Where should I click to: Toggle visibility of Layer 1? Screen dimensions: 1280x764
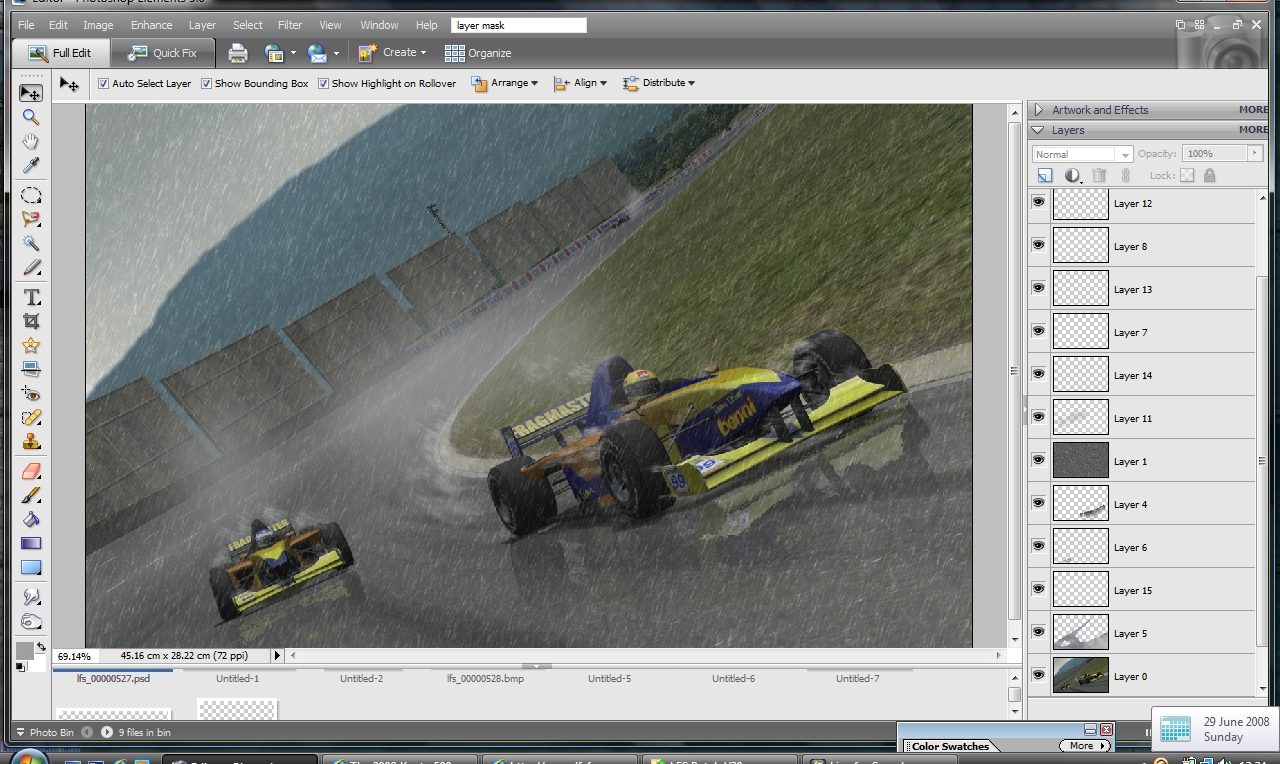click(x=1039, y=461)
